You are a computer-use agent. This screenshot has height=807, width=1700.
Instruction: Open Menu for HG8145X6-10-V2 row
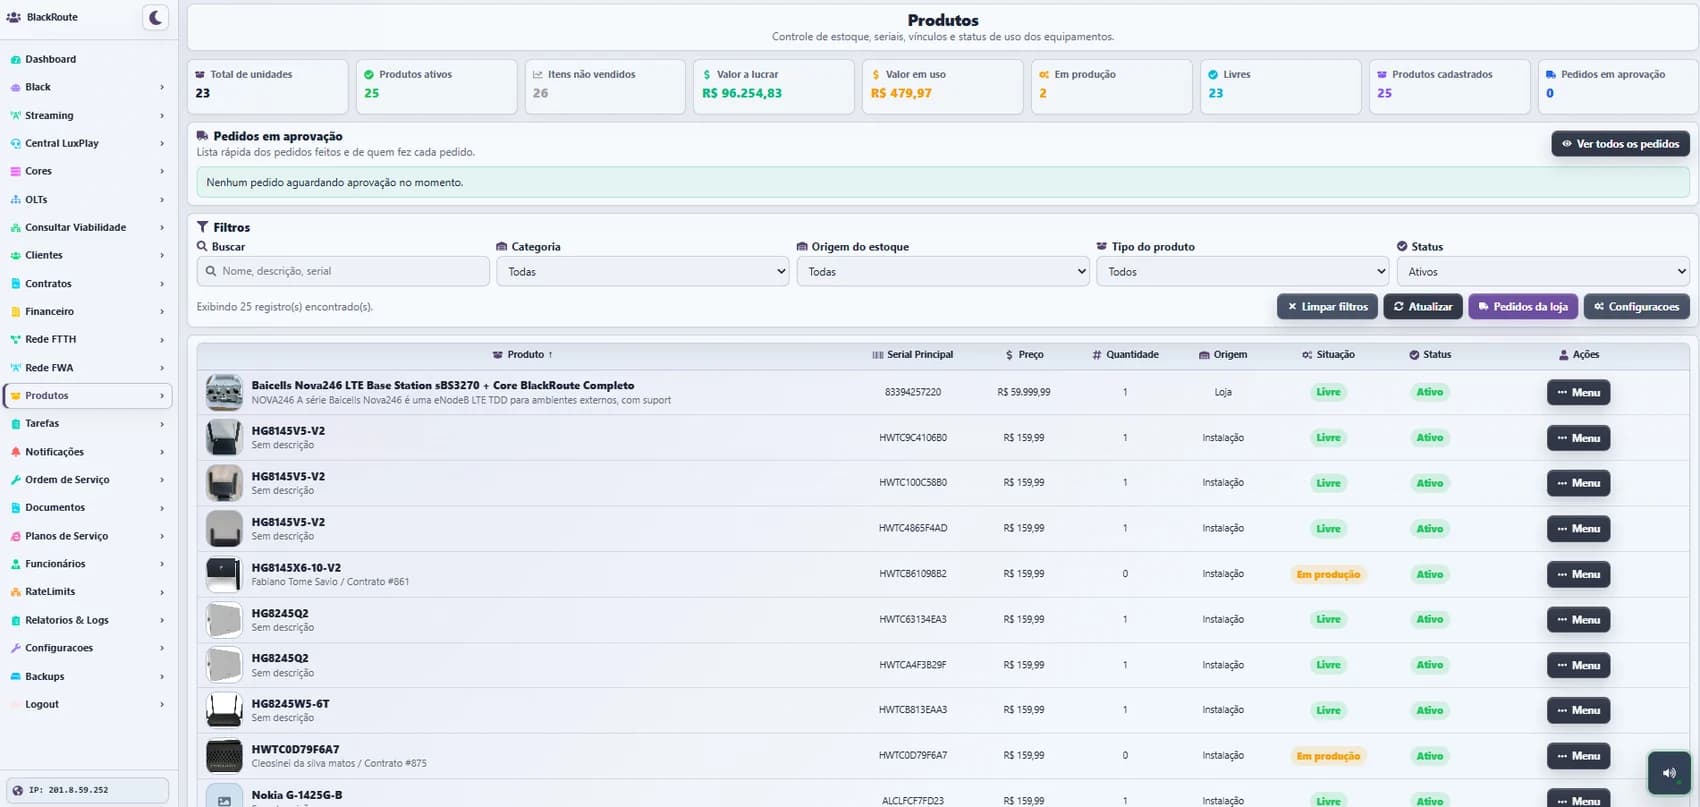click(x=1578, y=575)
